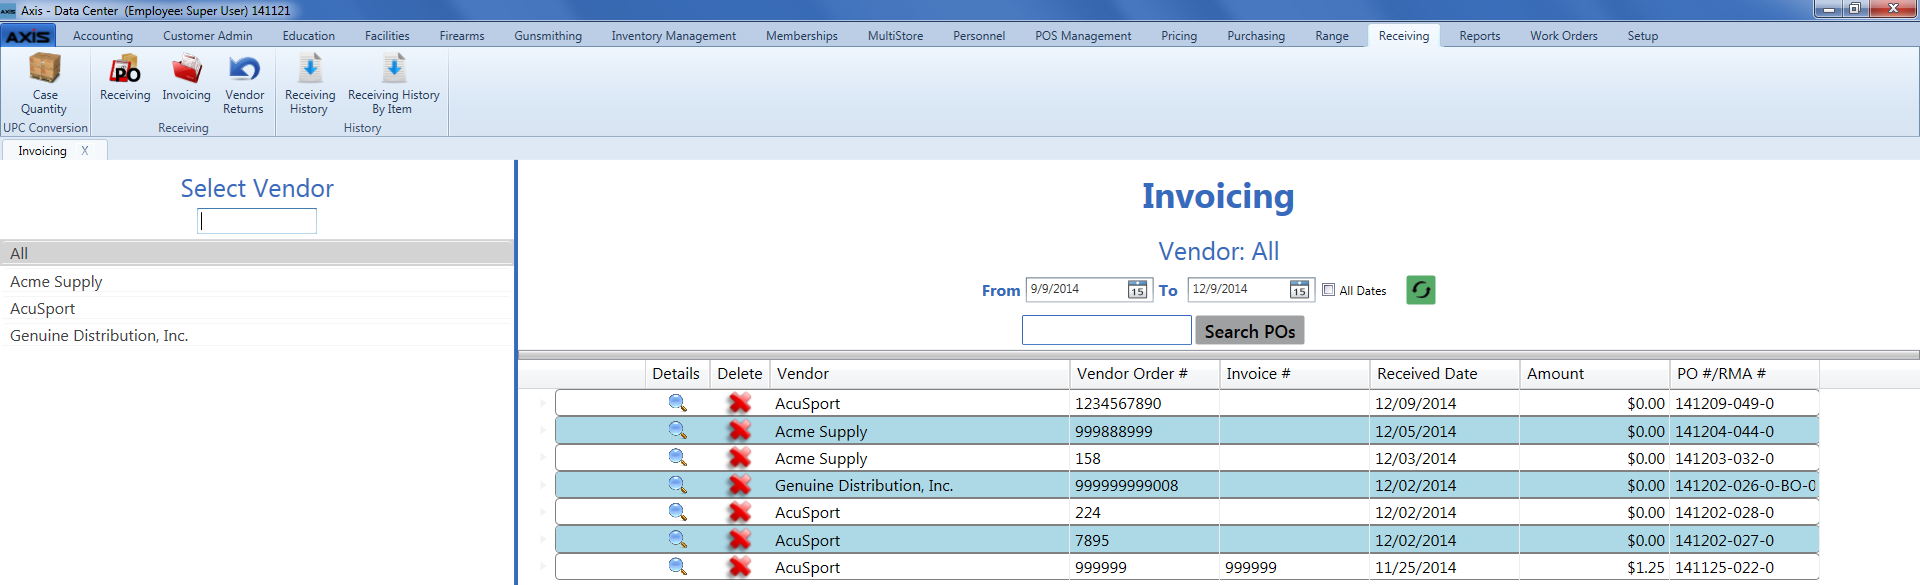Expand the row for PO 141125-022-0
Image resolution: width=1920 pixels, height=585 pixels.
click(543, 566)
